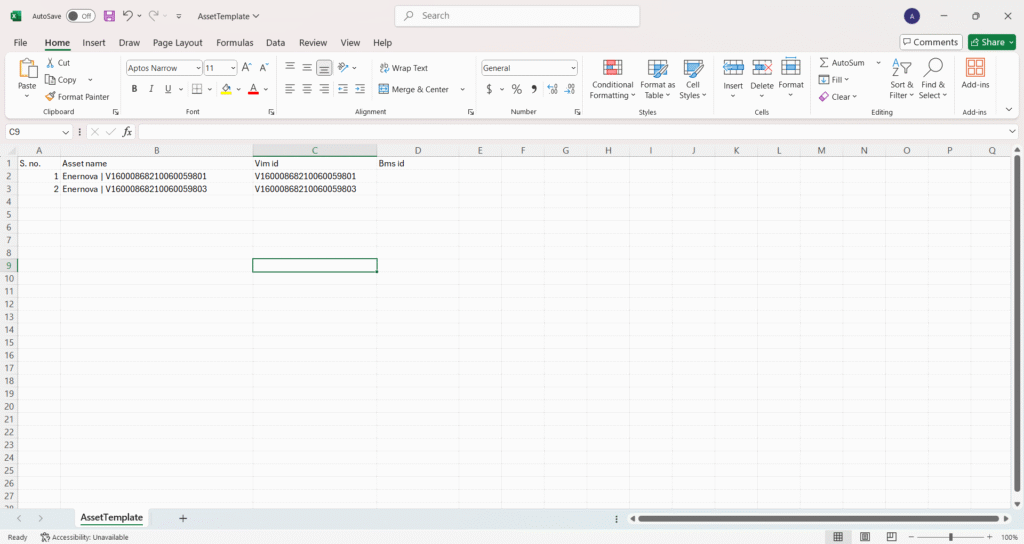
Task: Open the Formulas ribbon tab
Action: [x=234, y=43]
